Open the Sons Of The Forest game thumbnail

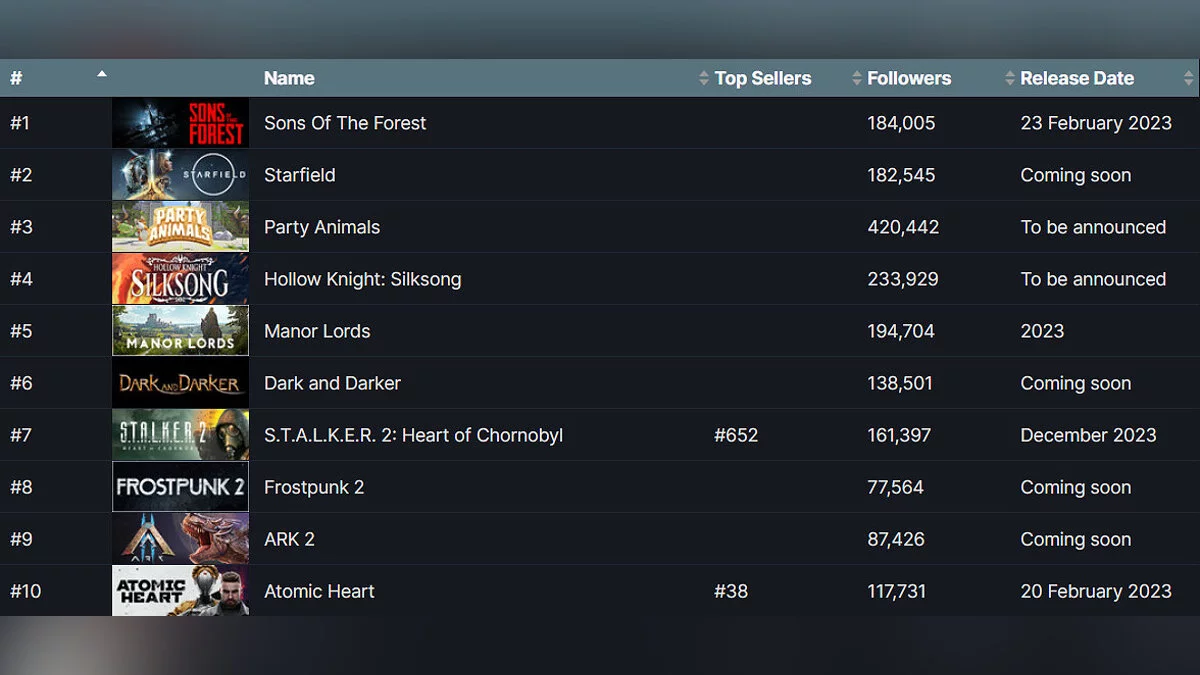click(180, 123)
